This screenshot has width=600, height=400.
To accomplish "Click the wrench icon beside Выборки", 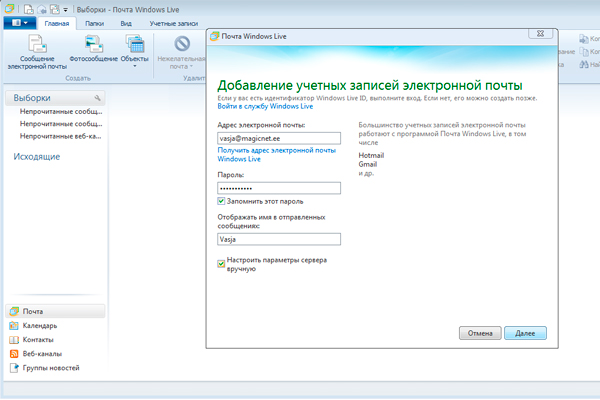I will [x=98, y=98].
